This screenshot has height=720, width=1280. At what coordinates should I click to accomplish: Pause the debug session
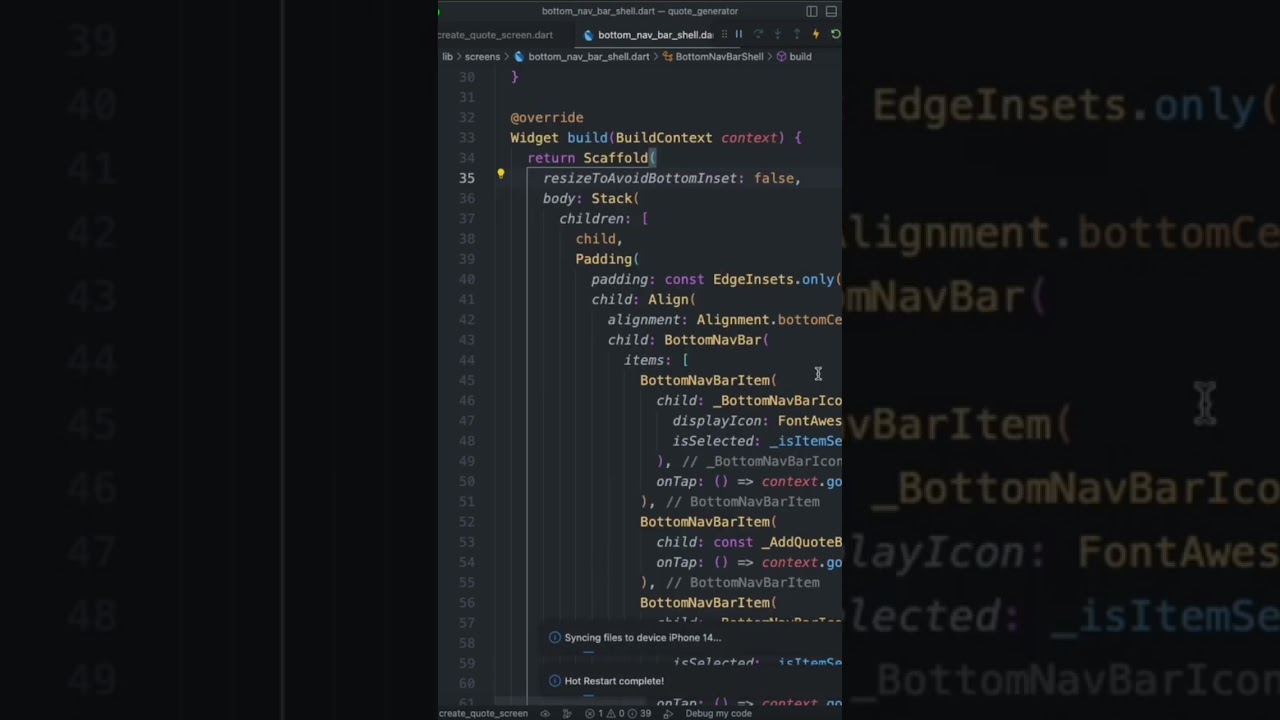739,34
